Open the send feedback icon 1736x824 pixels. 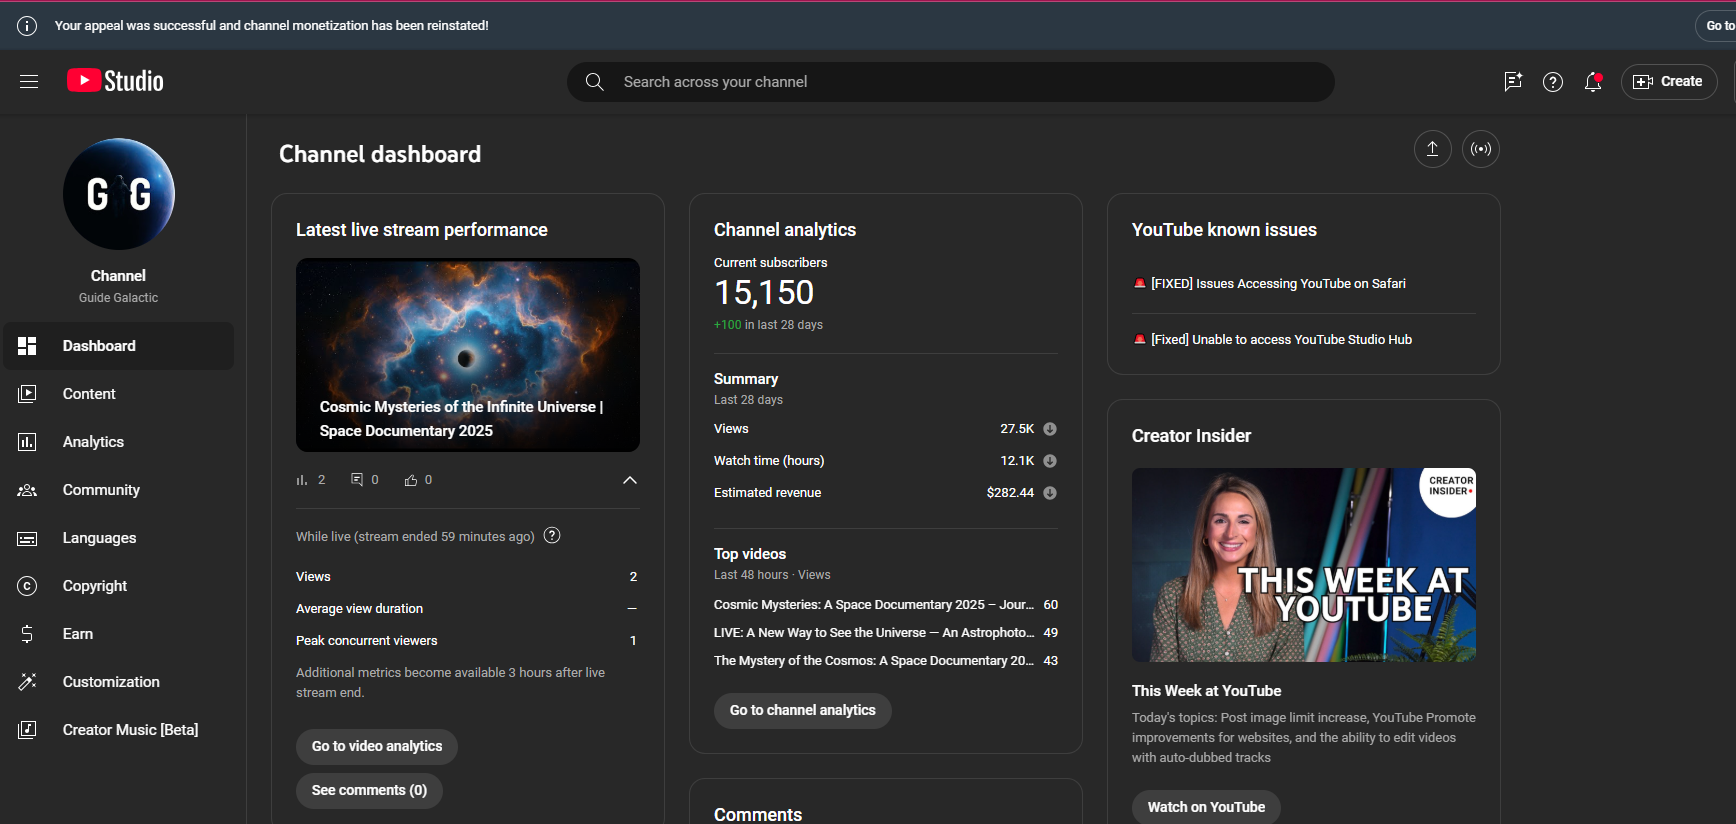pos(1512,82)
